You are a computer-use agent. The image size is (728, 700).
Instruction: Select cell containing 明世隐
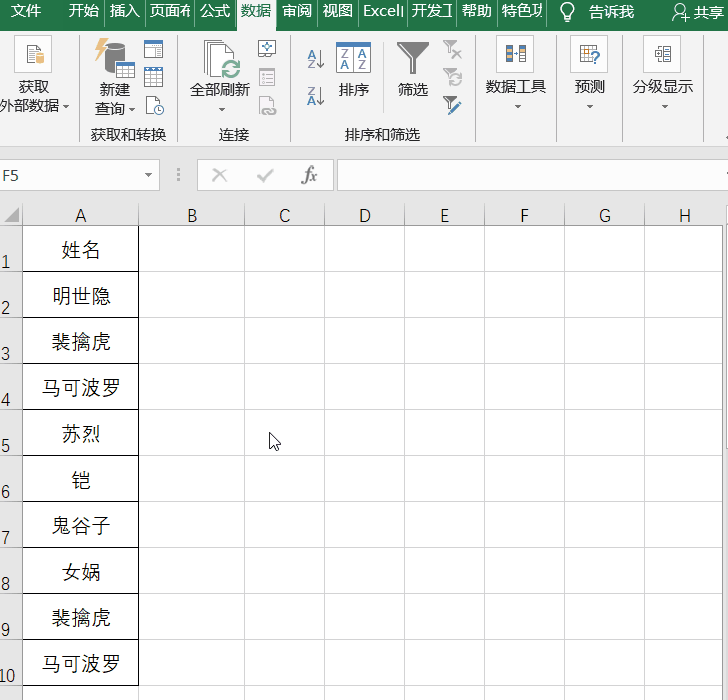tap(81, 295)
